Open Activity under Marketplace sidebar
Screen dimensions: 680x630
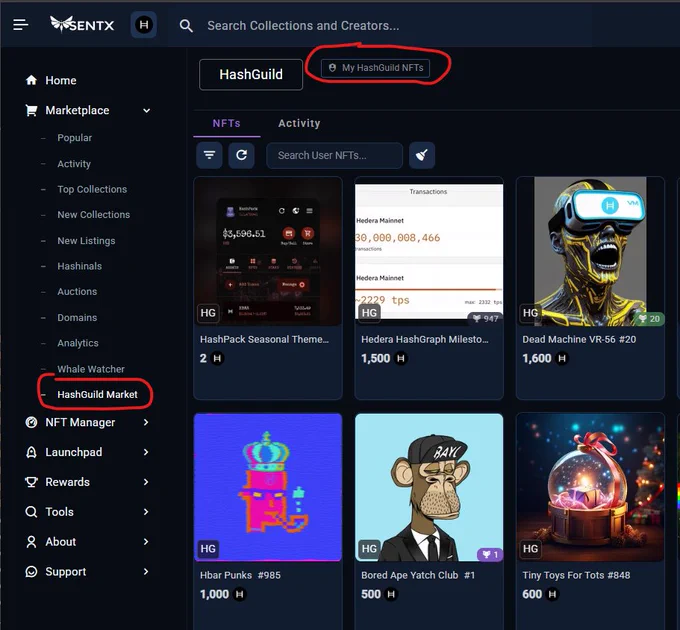click(x=74, y=164)
